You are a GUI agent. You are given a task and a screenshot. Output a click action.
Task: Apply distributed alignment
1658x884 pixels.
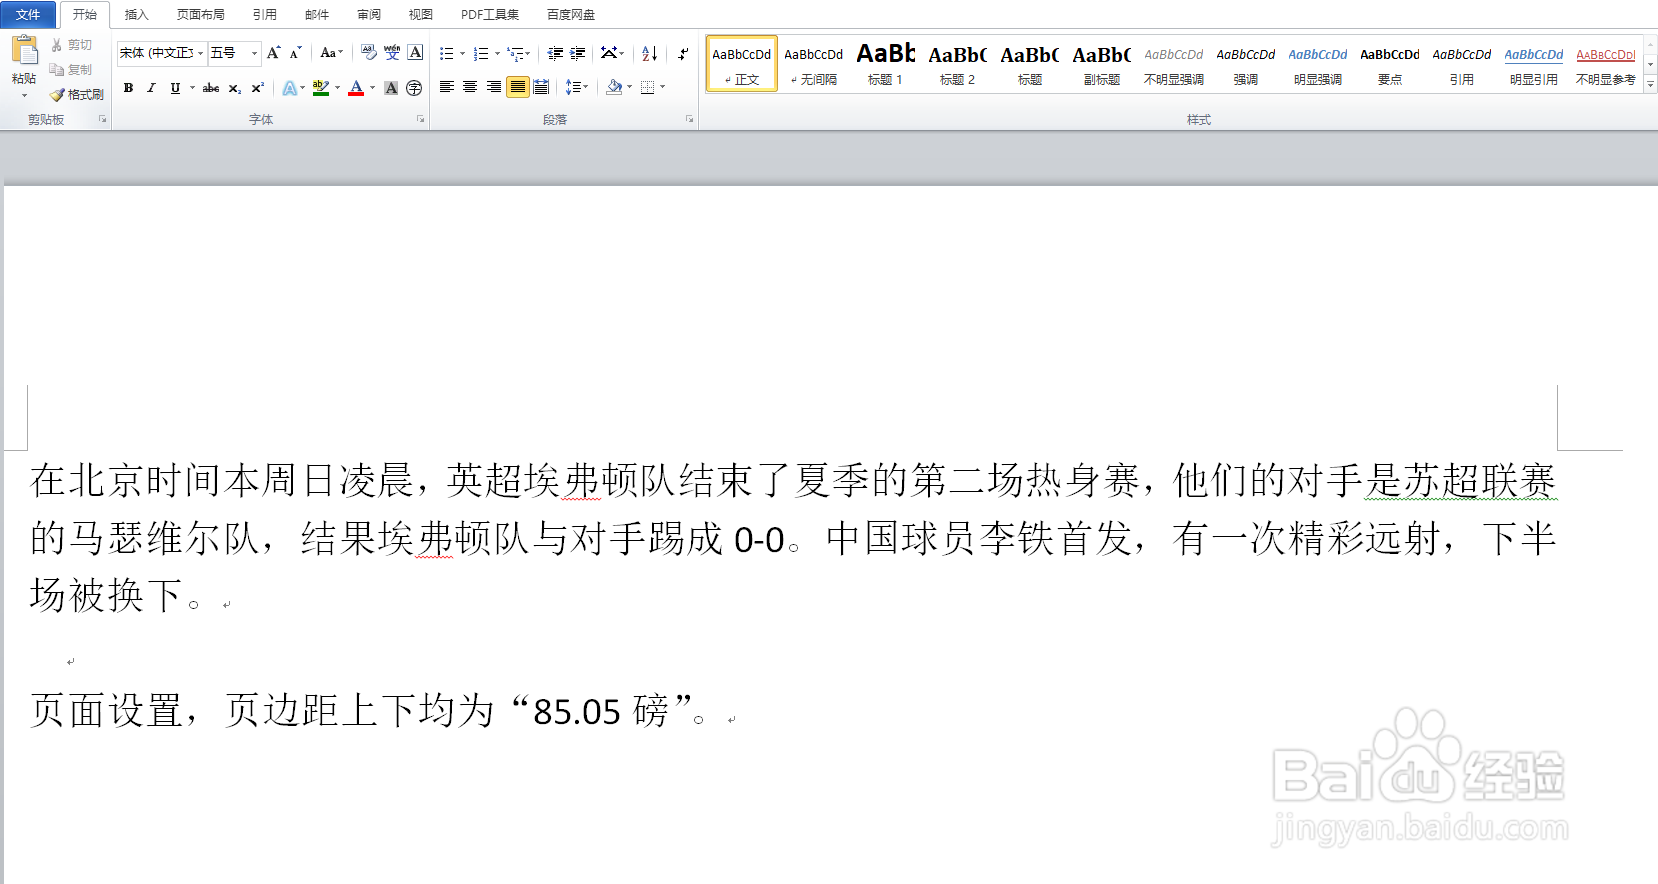541,87
